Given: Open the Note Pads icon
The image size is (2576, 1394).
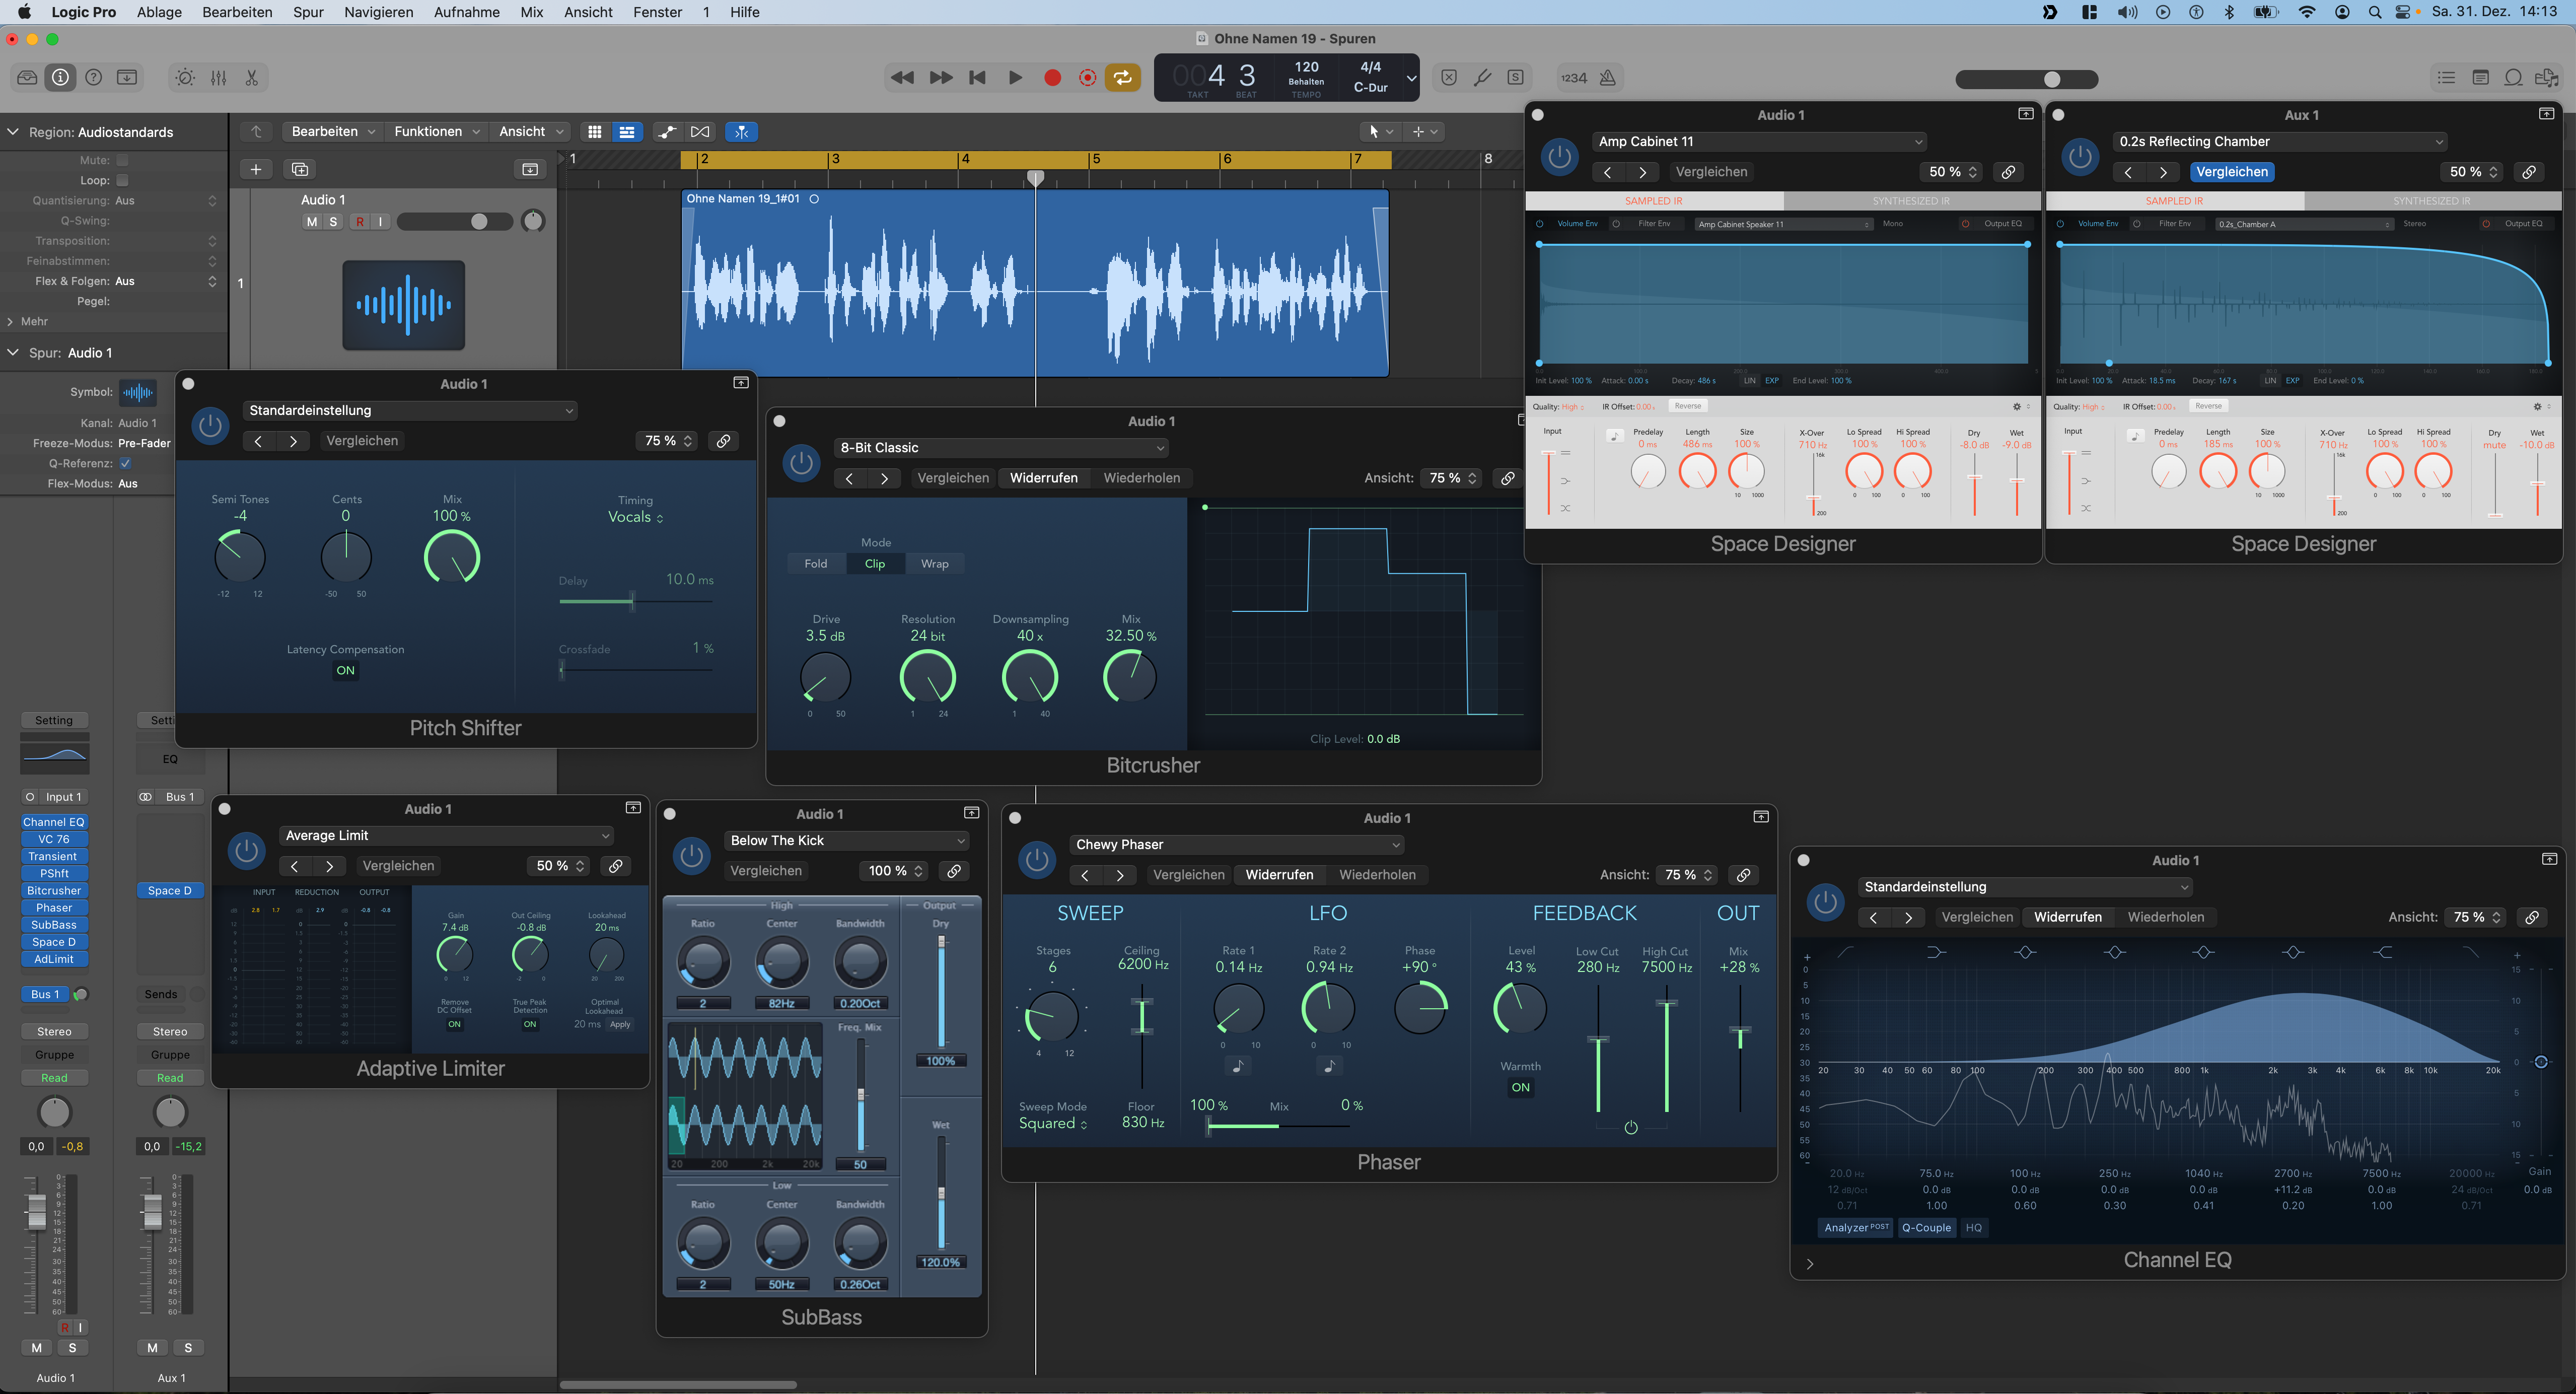Looking at the screenshot, I should (2480, 77).
